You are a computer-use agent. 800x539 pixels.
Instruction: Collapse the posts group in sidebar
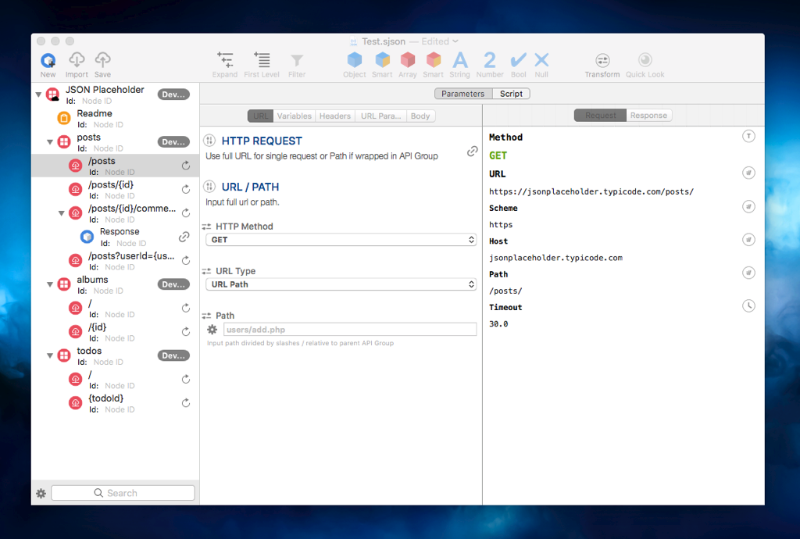coord(50,143)
